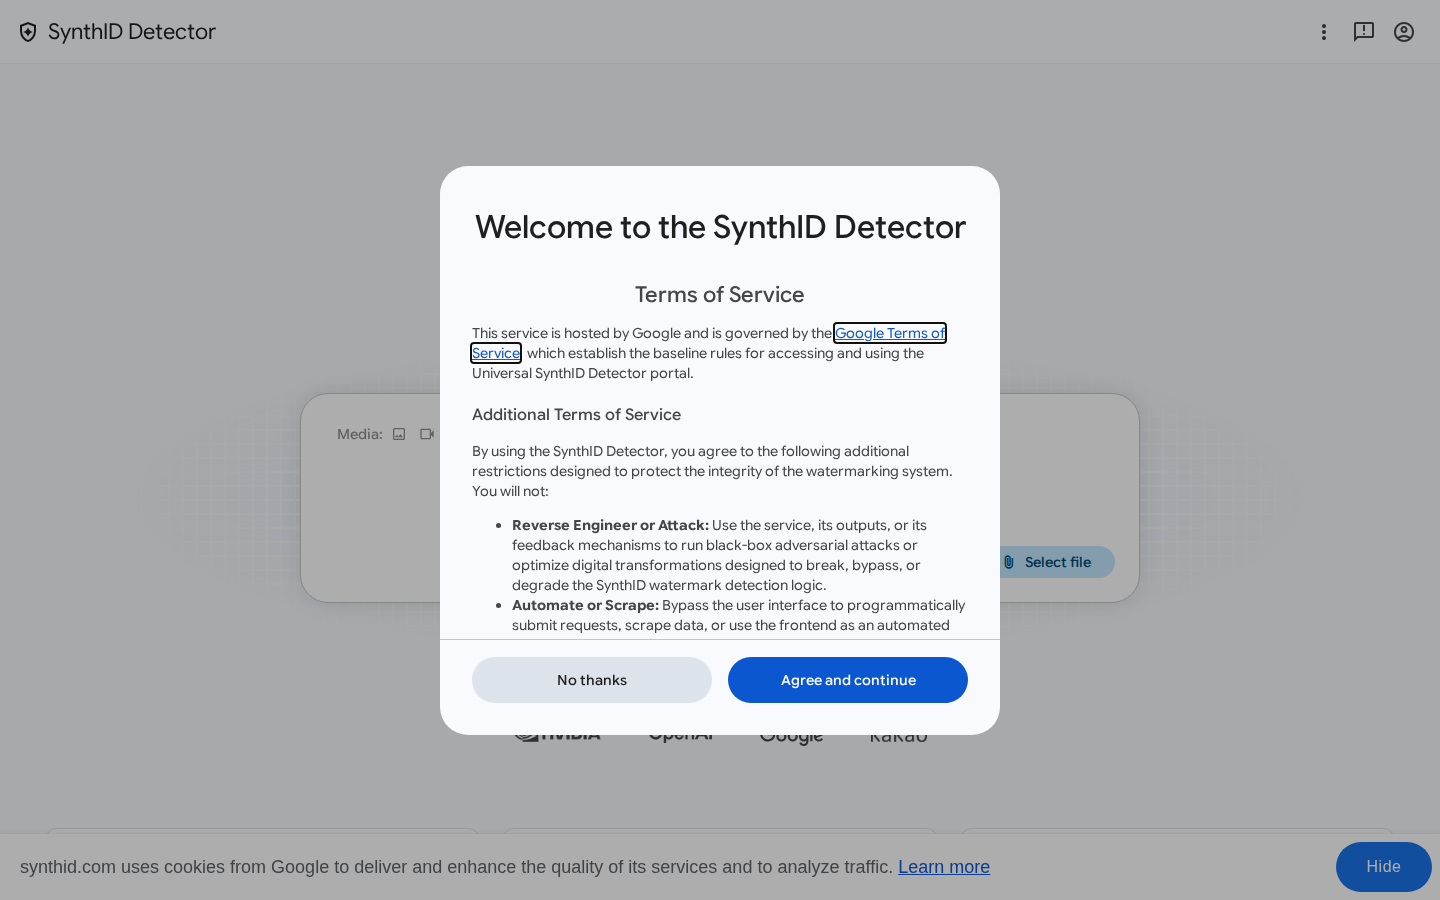Click the Terms of Service subheading
The width and height of the screenshot is (1440, 900).
[720, 295]
